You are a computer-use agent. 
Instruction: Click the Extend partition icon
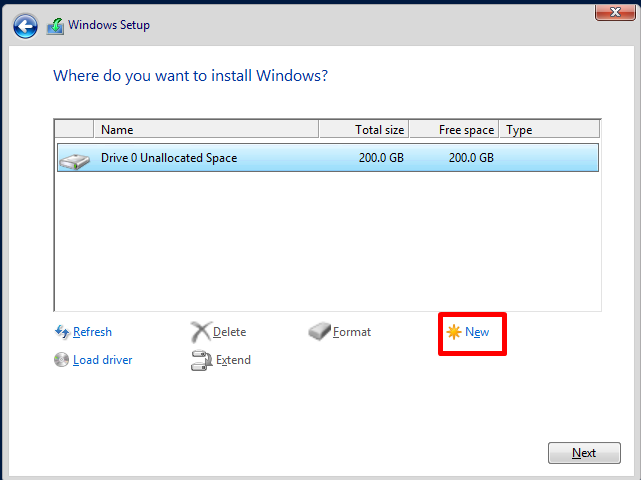pos(200,360)
